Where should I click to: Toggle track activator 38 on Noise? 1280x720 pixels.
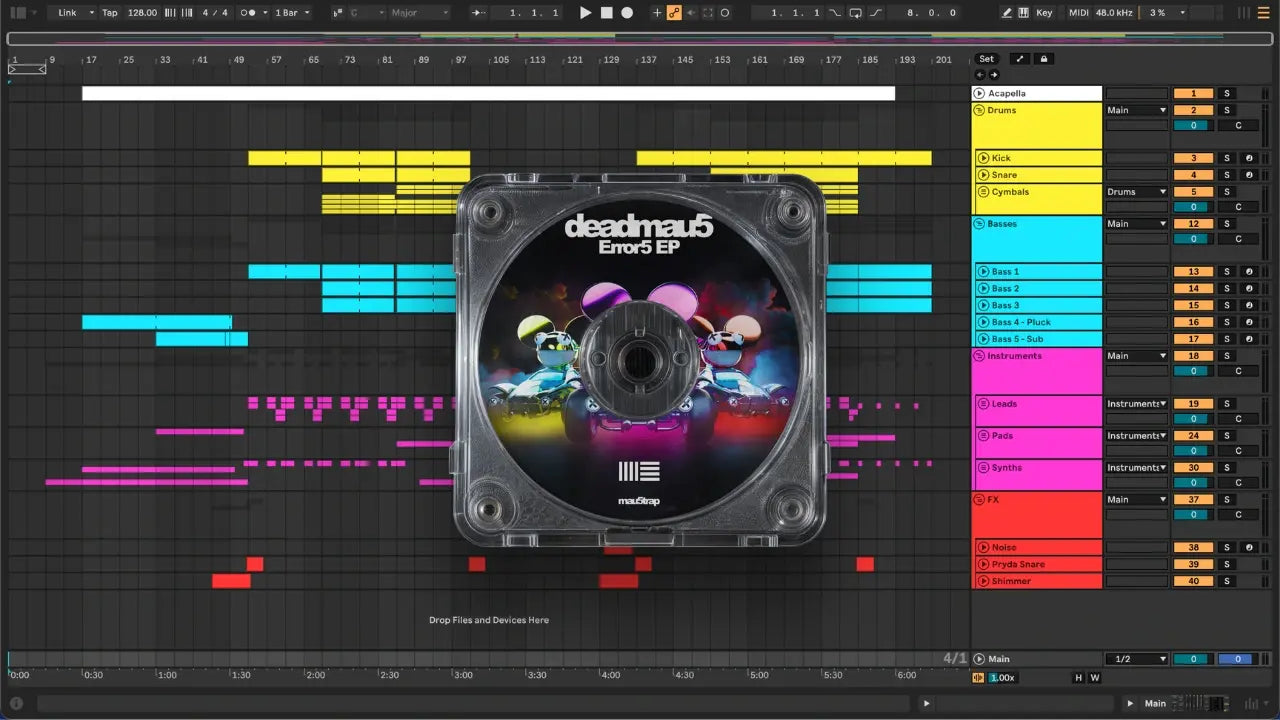coord(1193,548)
